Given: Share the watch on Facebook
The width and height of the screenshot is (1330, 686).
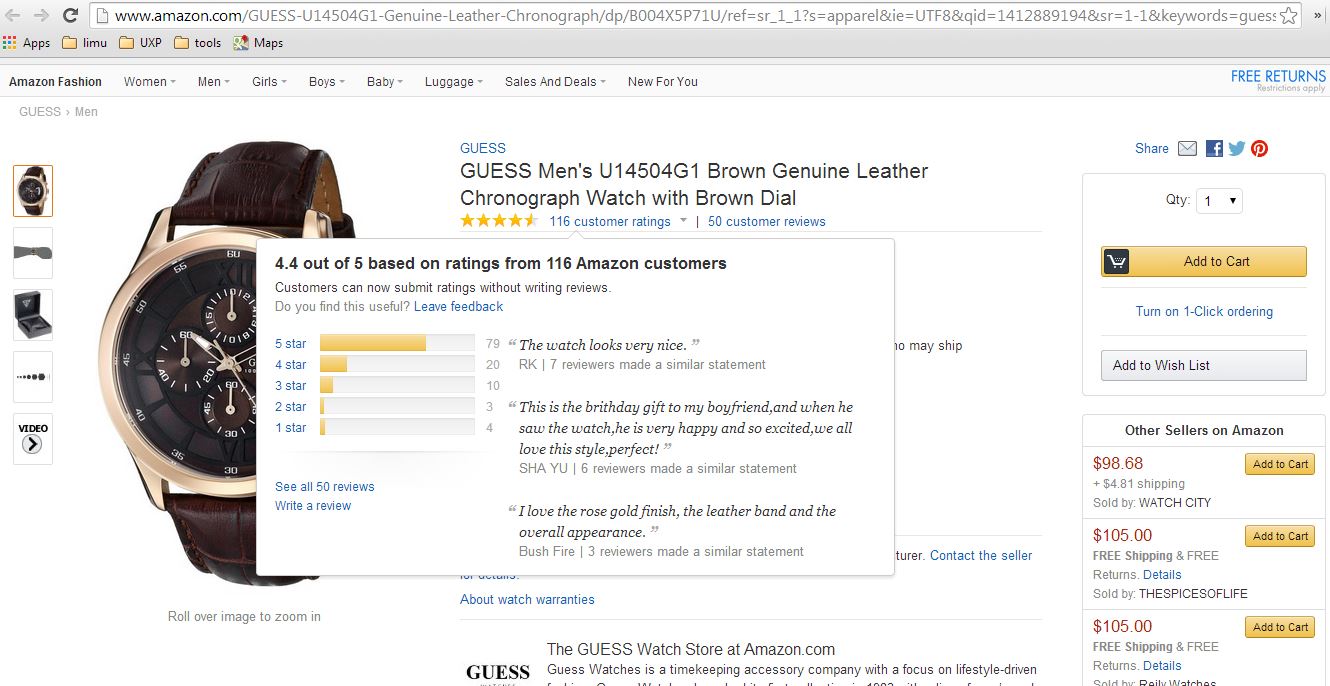Looking at the screenshot, I should (x=1214, y=149).
